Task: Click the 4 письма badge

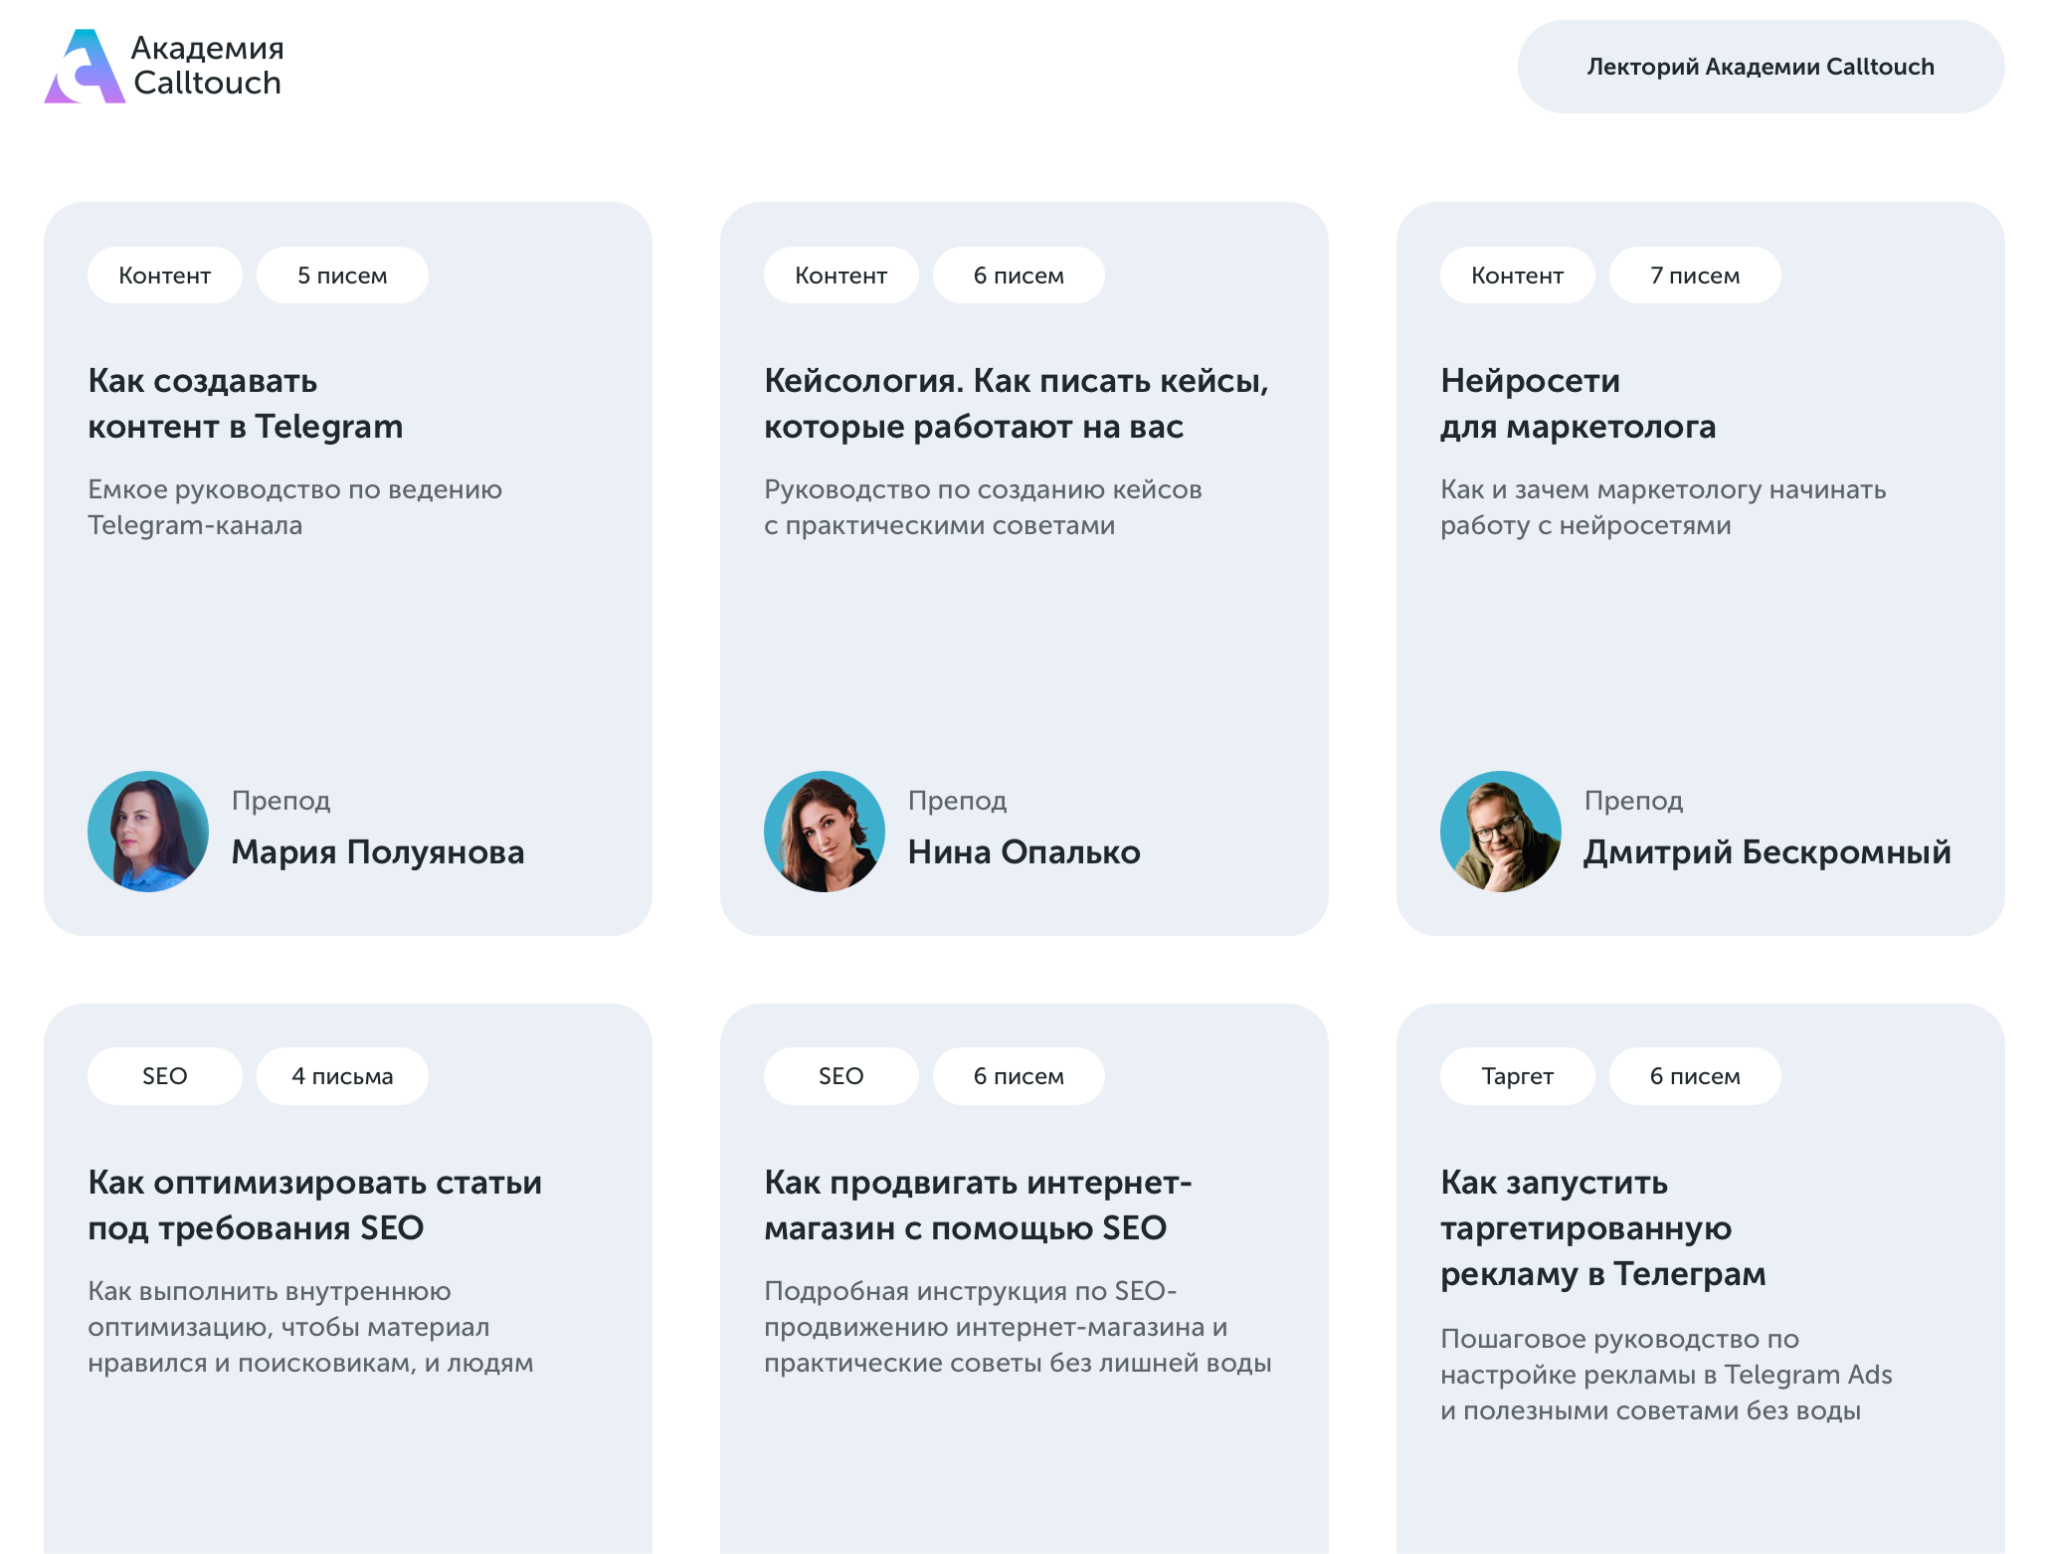Action: [342, 1076]
